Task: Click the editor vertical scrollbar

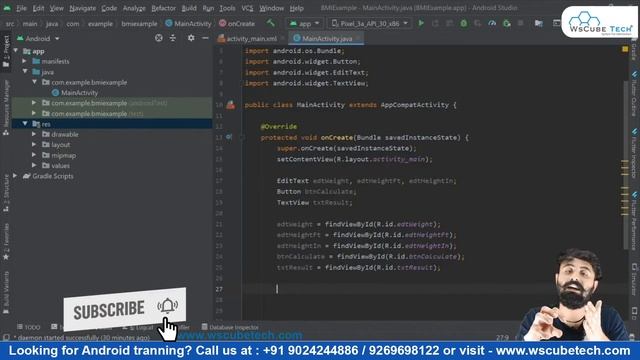Action: (x=627, y=165)
